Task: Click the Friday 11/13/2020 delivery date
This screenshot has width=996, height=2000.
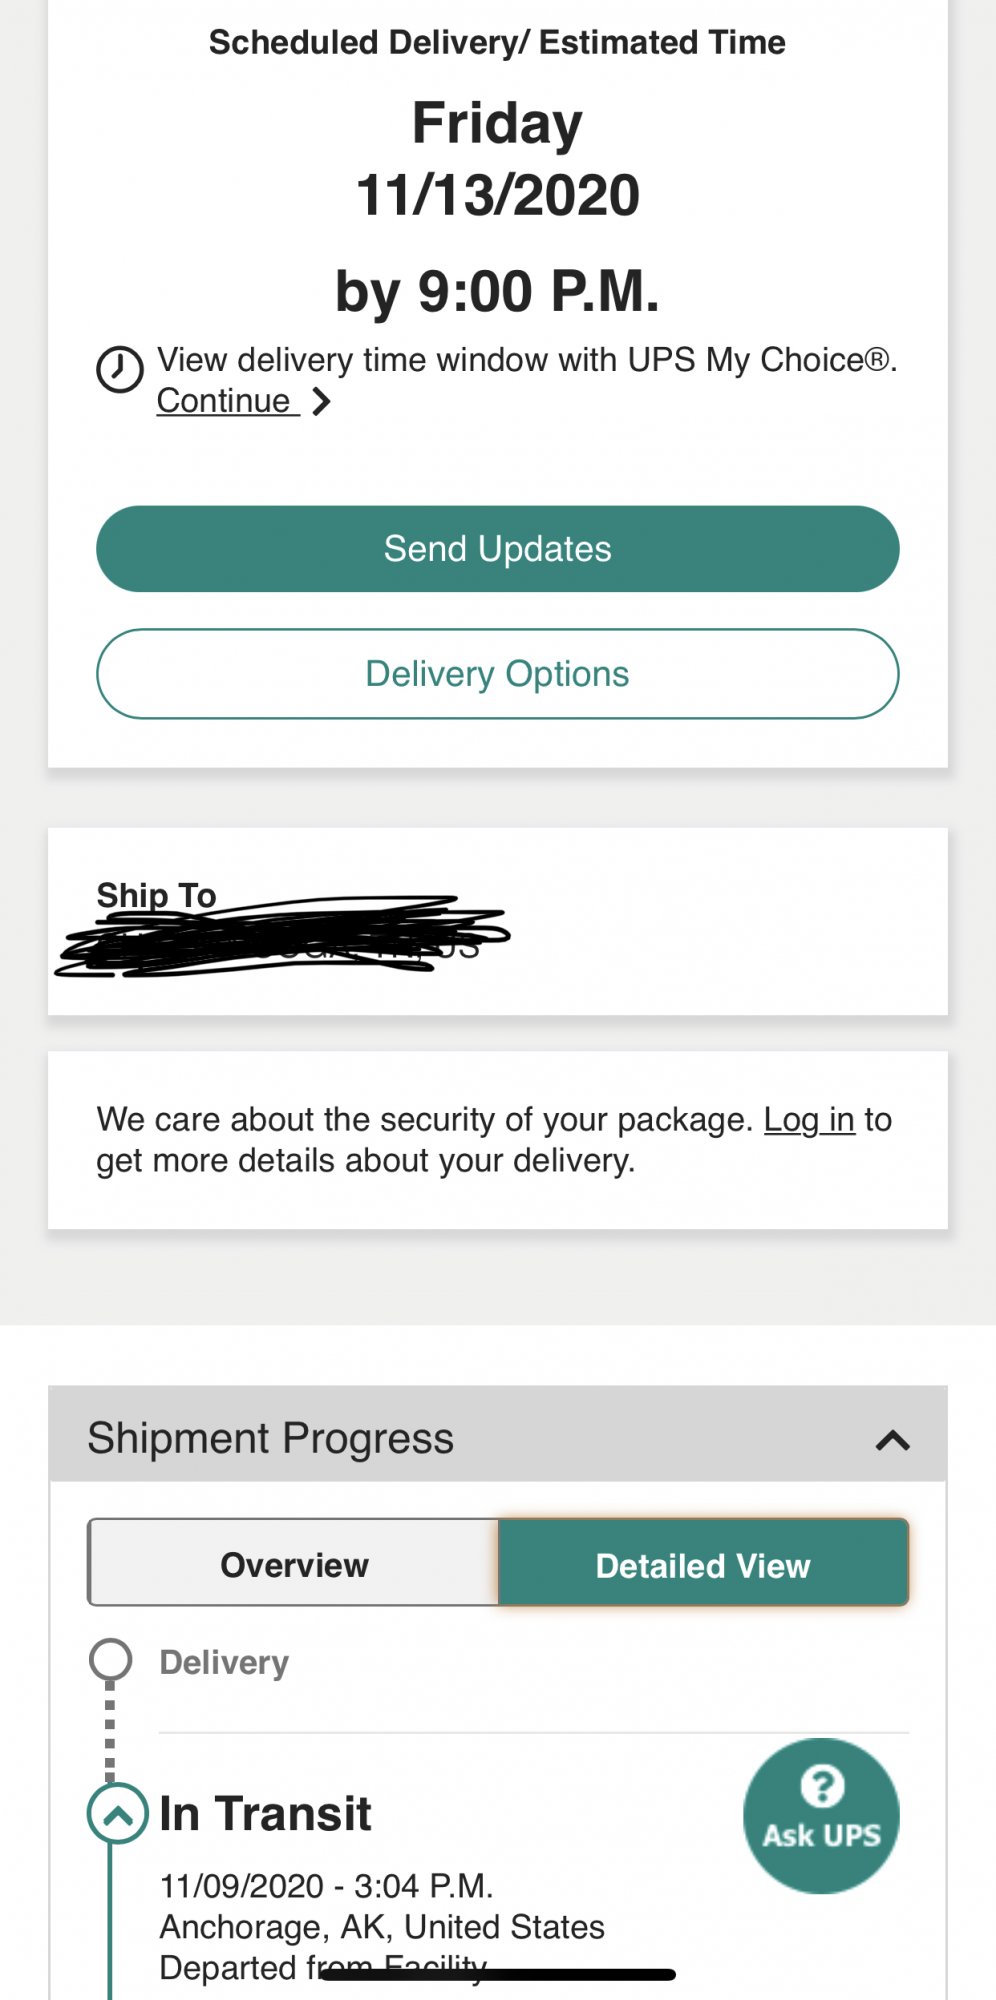Action: tap(497, 160)
